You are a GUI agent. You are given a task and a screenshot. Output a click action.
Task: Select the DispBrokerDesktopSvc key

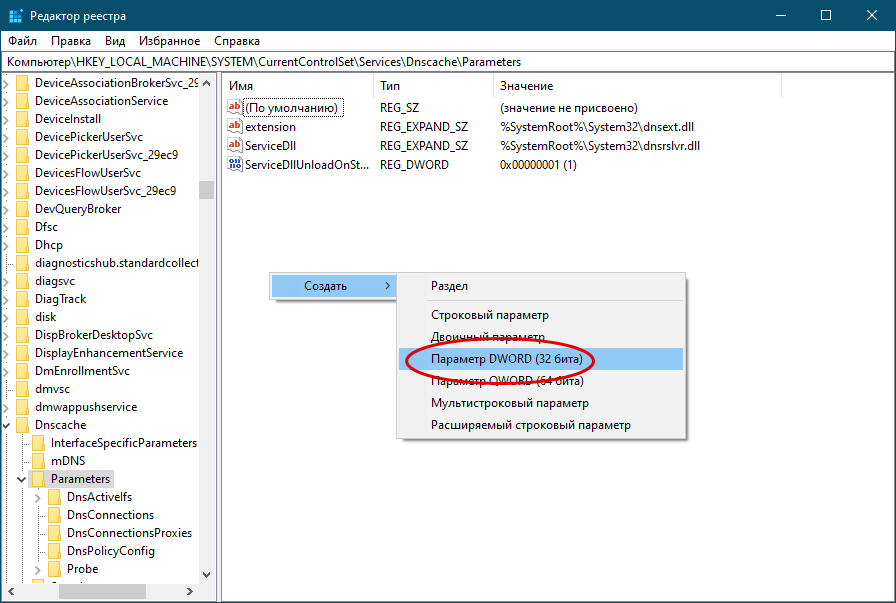(94, 335)
